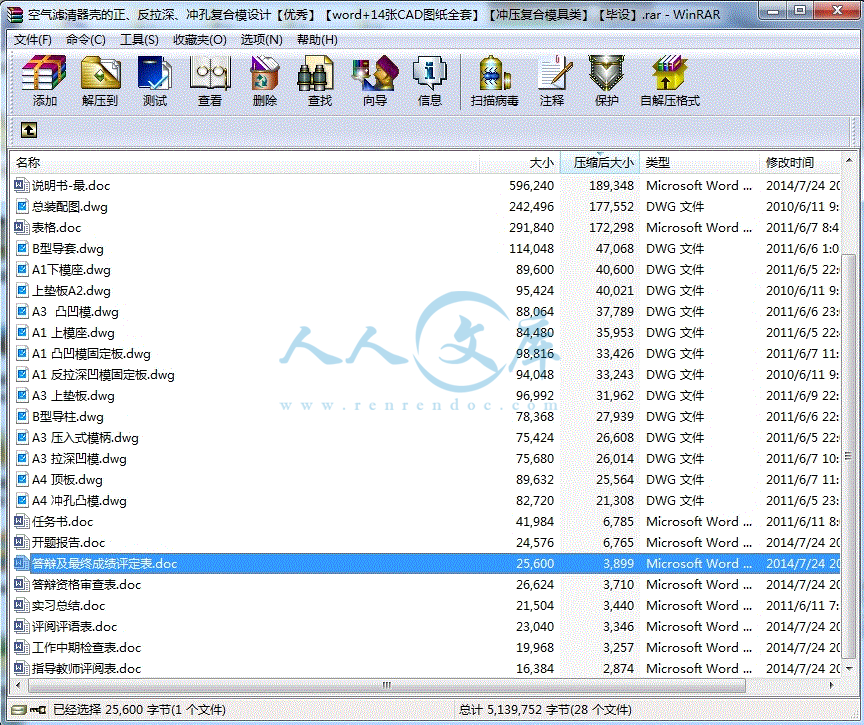Select file A3 上垫板.dwg
The height and width of the screenshot is (725, 864).
pos(73,396)
